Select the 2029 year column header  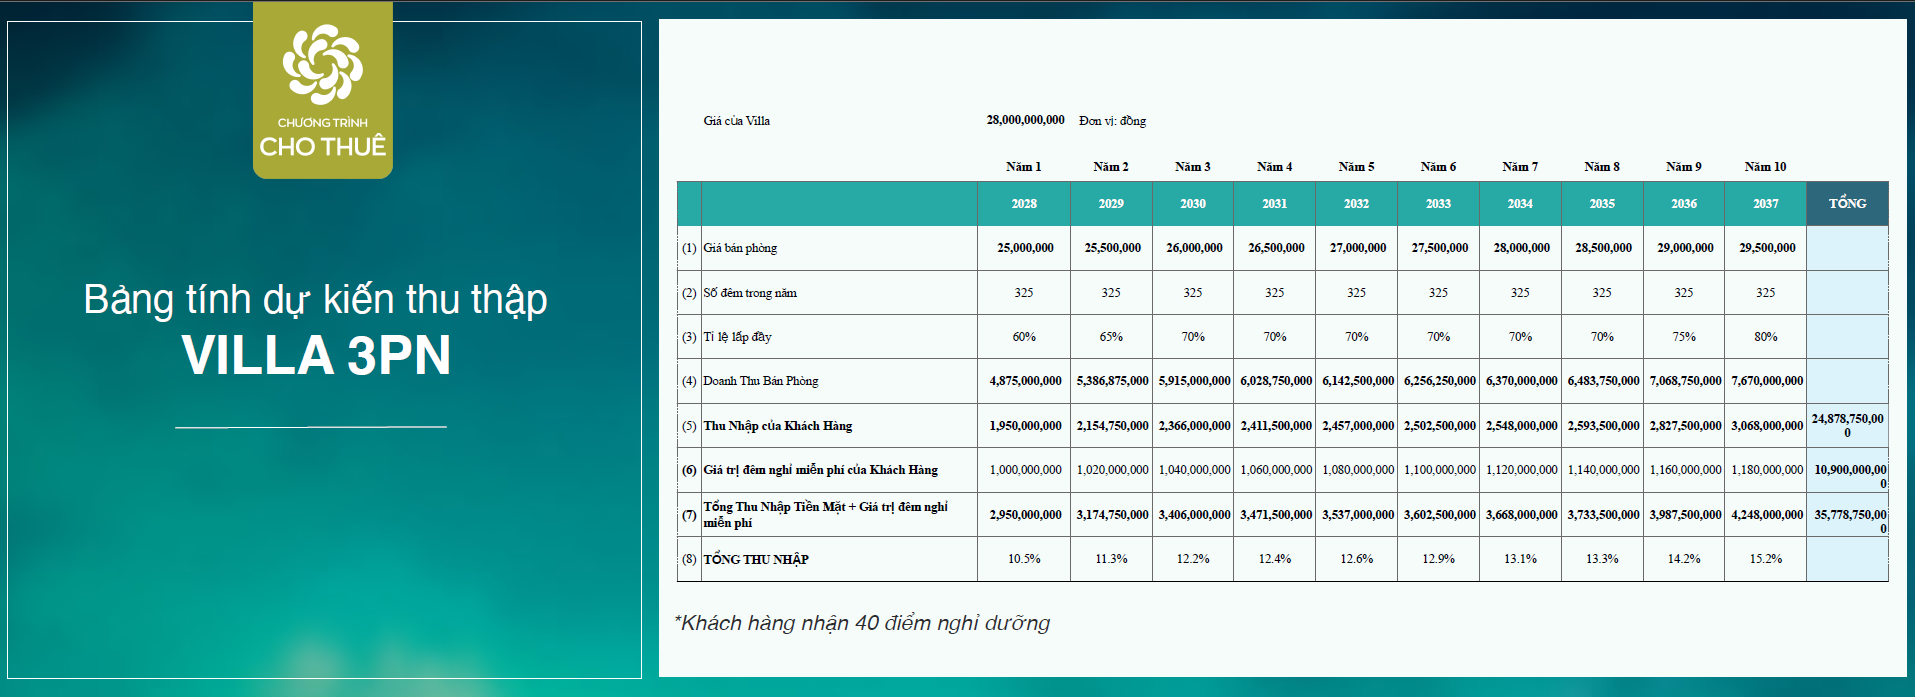click(1111, 204)
